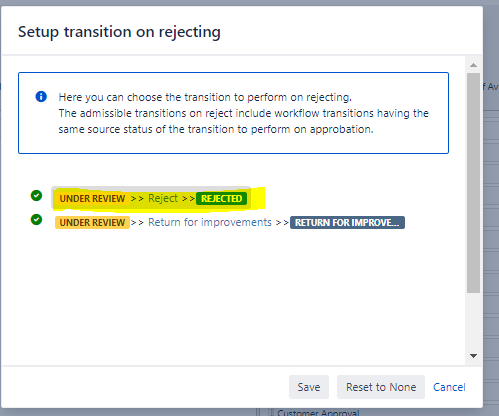499x416 pixels.
Task: Click the scrollbar down arrow
Action: [473, 356]
